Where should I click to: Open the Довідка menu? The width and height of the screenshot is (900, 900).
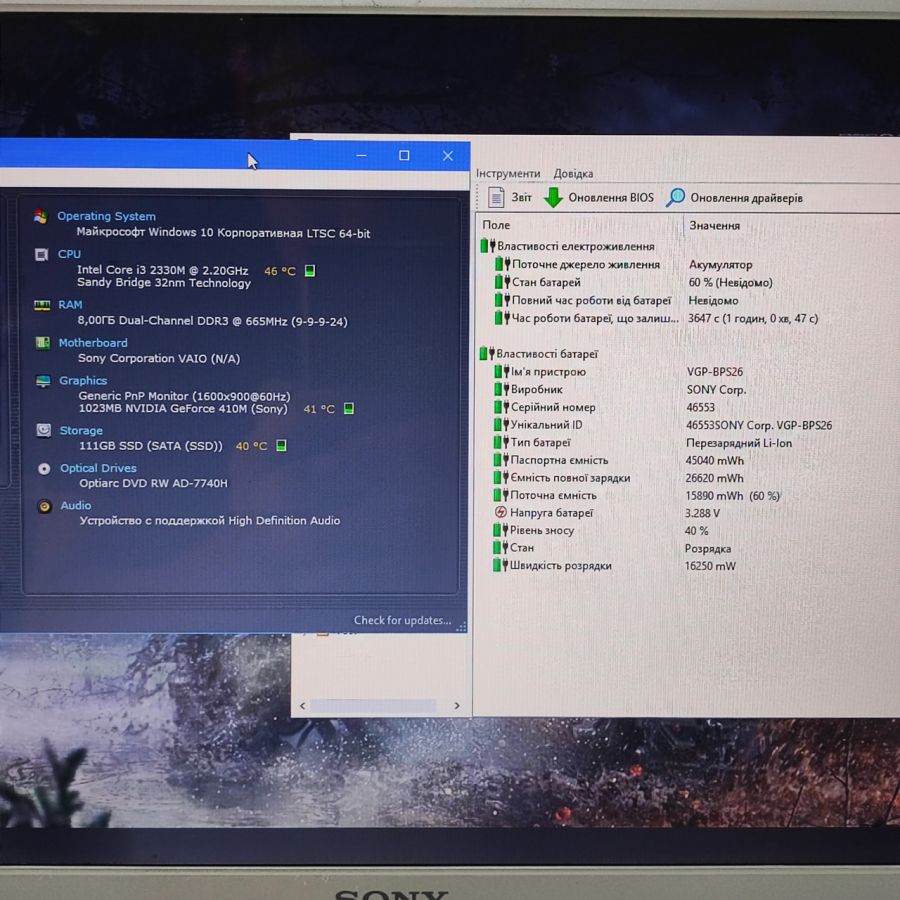click(573, 173)
